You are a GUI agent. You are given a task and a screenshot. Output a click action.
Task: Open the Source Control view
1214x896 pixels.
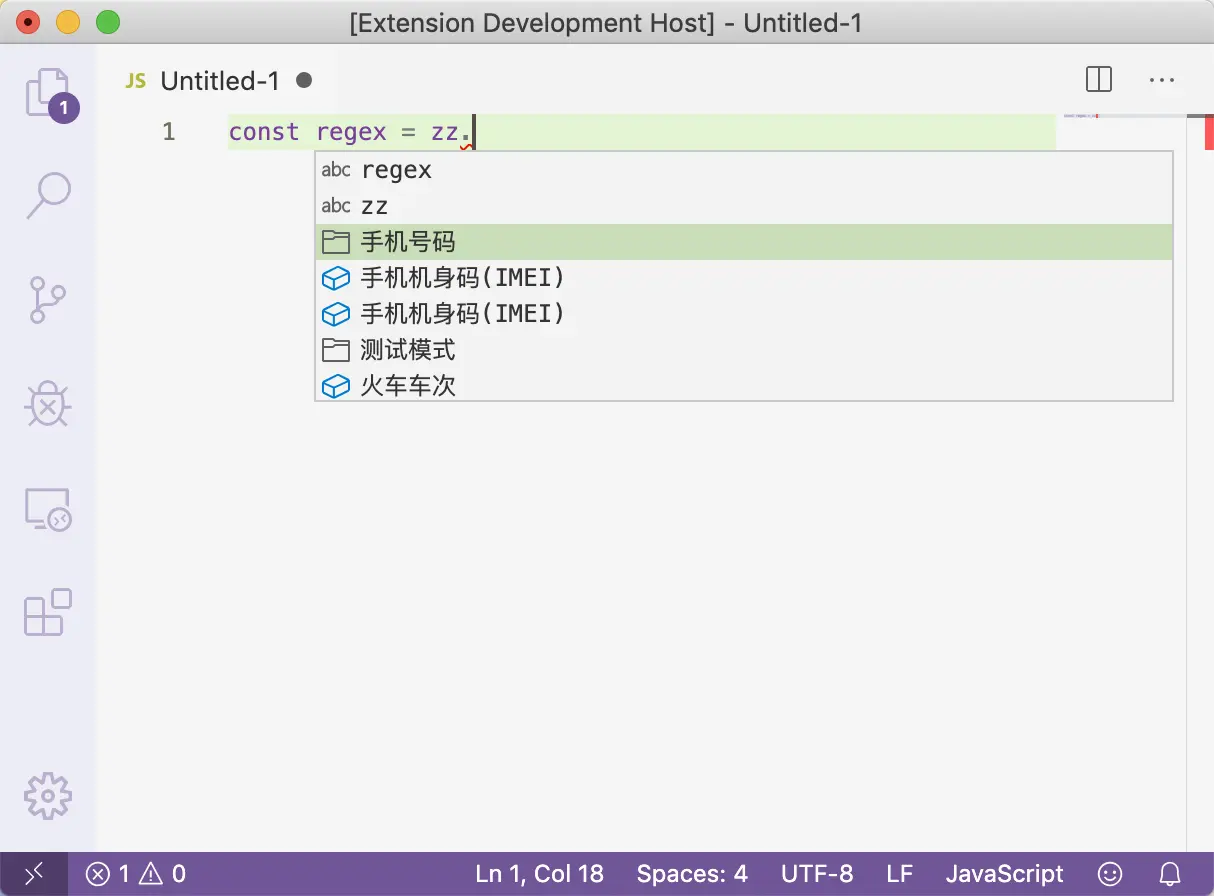[47, 298]
